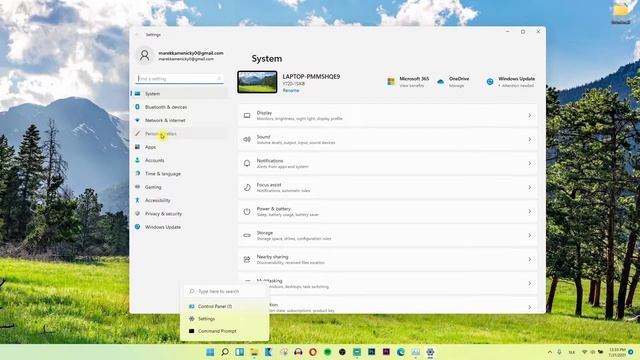Select Settings in the popup list
The width and height of the screenshot is (640, 360).
tap(224, 319)
